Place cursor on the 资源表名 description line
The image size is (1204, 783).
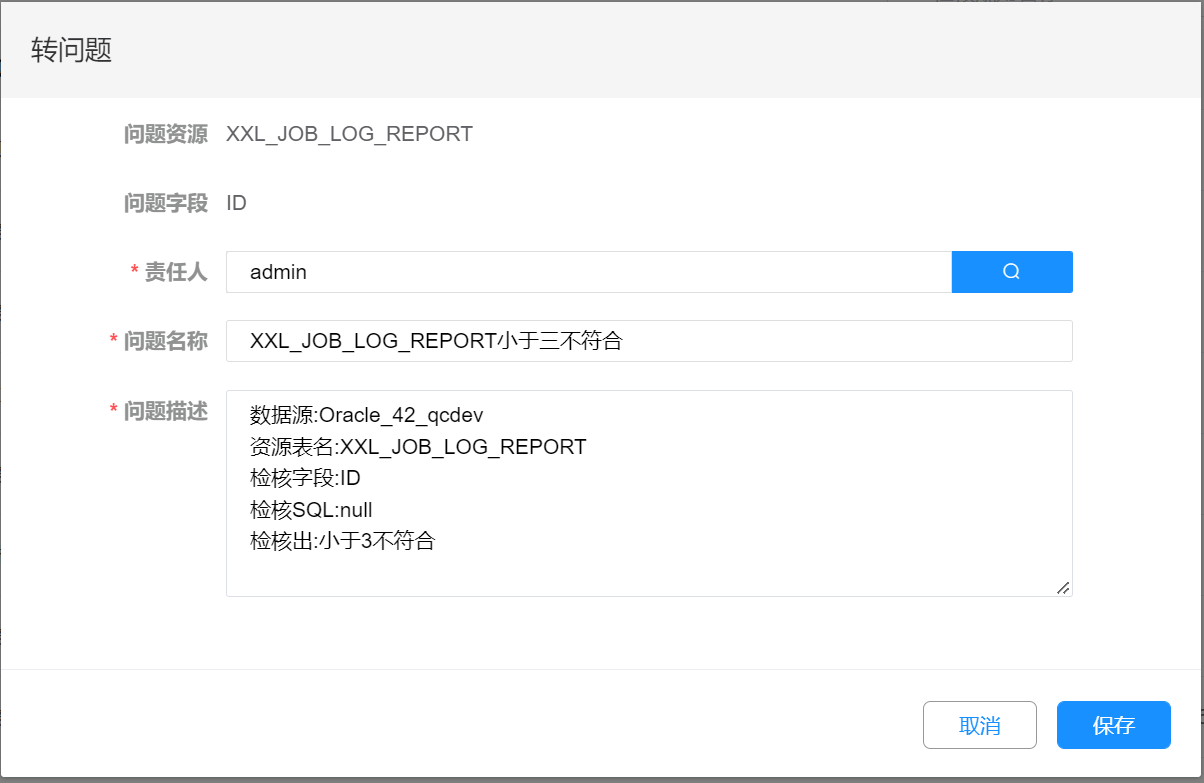pyautogui.click(x=418, y=447)
